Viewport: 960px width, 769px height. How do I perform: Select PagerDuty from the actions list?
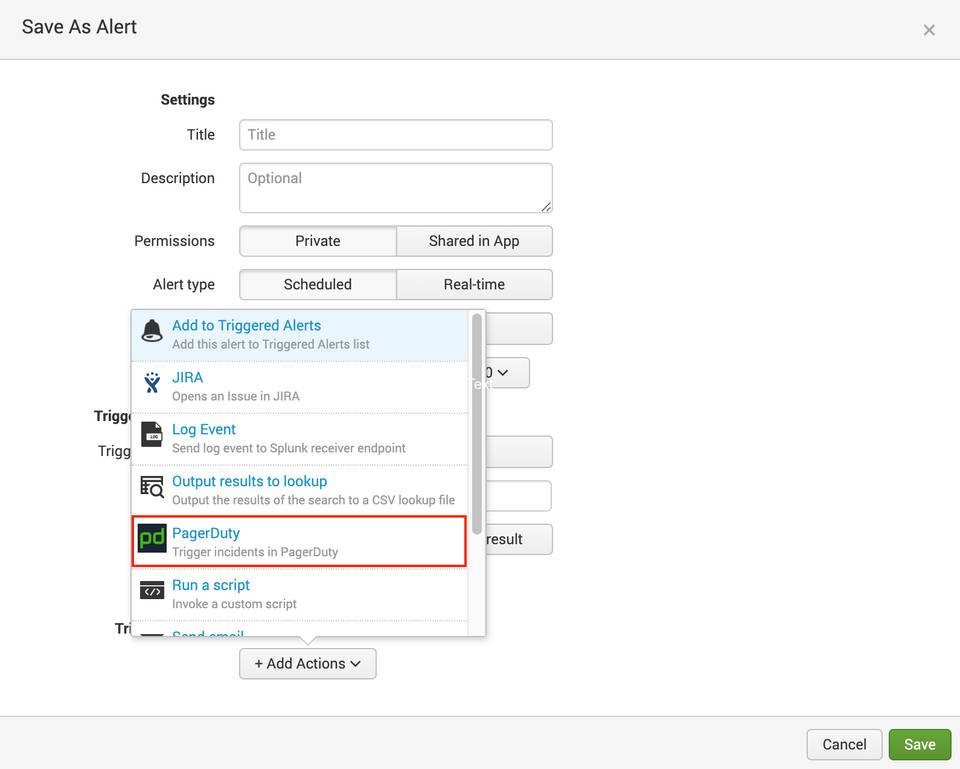[x=300, y=541]
